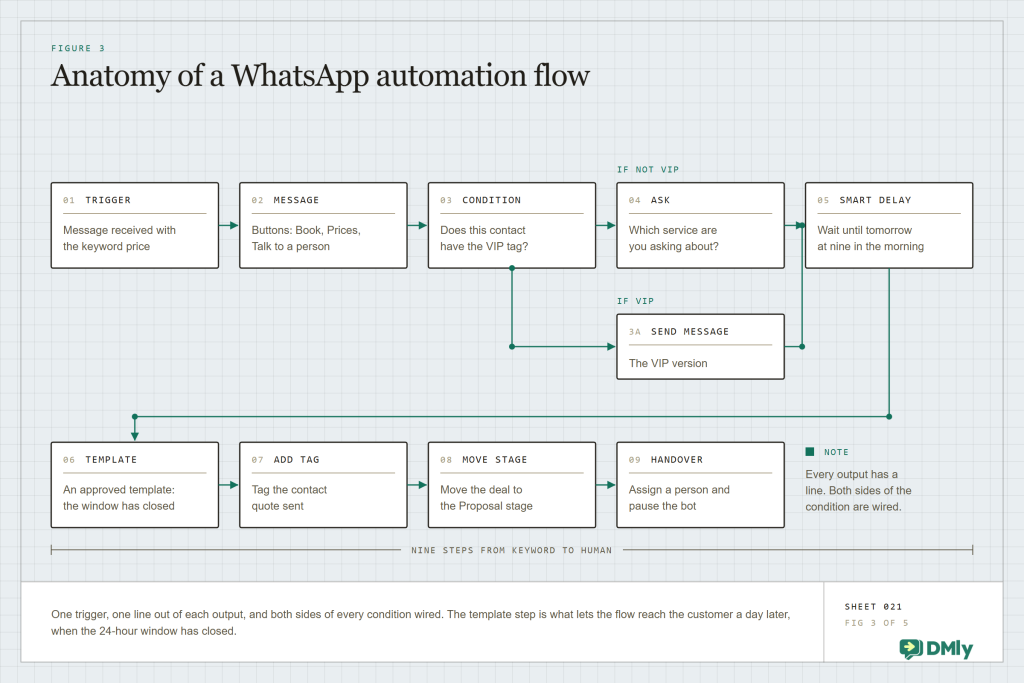Click the arrow from Move Stage to Handover

coord(607,485)
